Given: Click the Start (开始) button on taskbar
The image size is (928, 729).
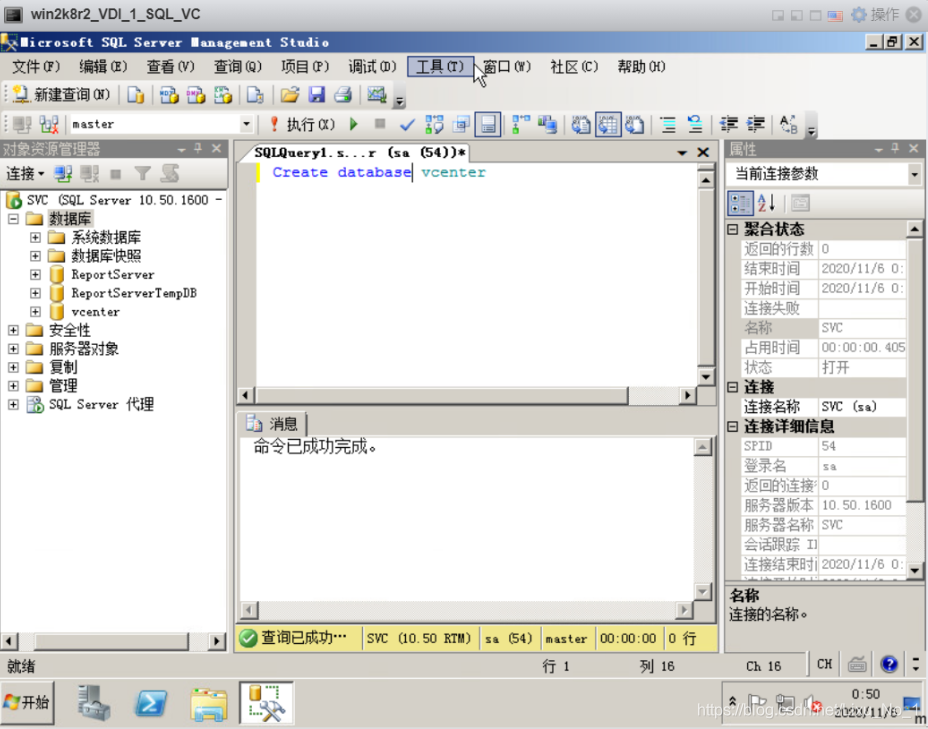Looking at the screenshot, I should (x=28, y=702).
